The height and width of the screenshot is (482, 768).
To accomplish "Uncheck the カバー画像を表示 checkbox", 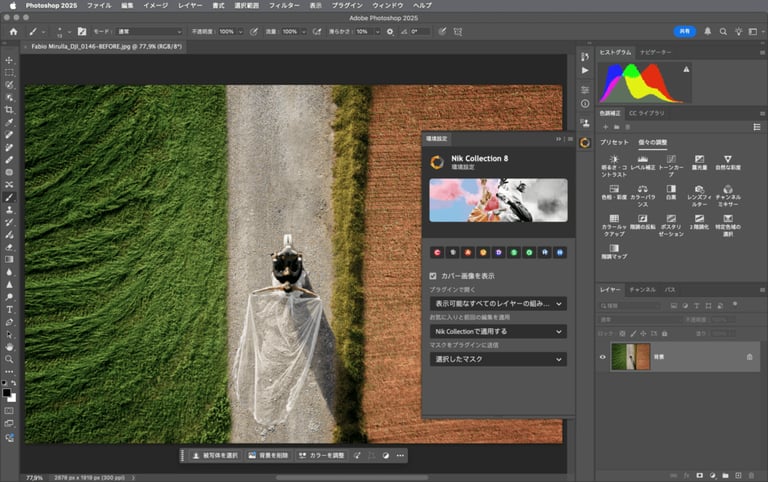I will pyautogui.click(x=433, y=275).
